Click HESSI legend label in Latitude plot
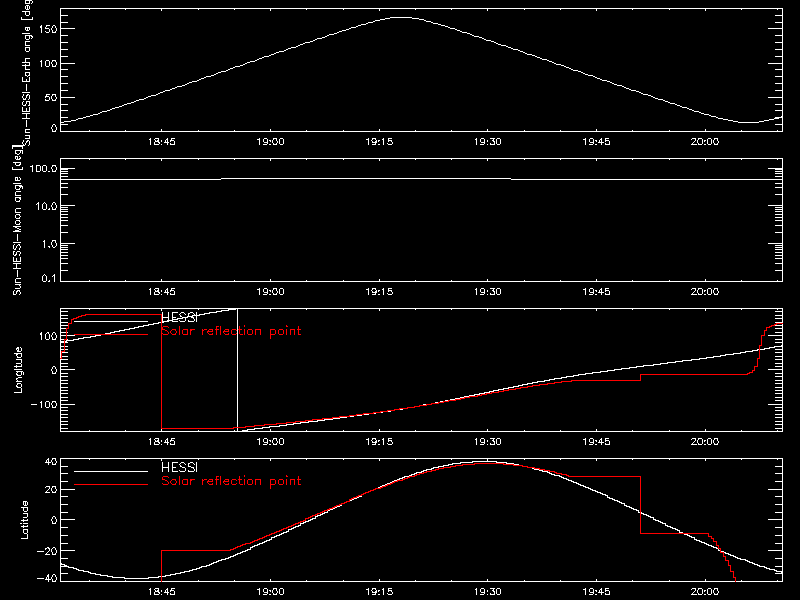The image size is (800, 600). 179,467
